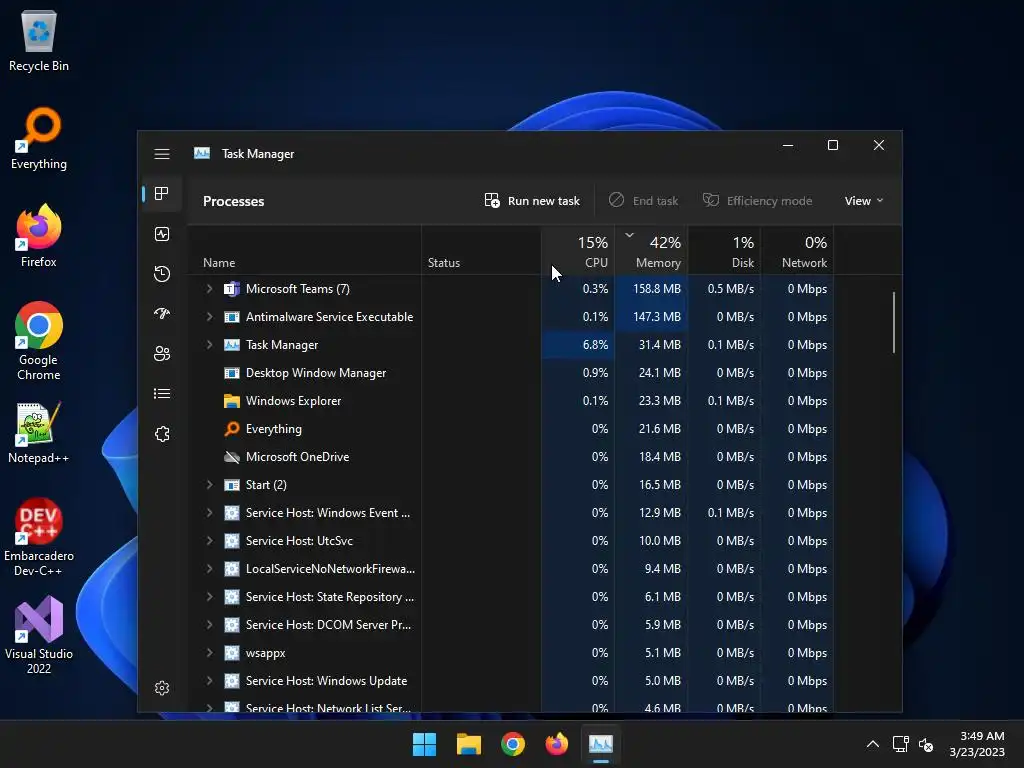
Task: Expand the LocalServiceNoNetworkFirewall row
Action: (209, 569)
